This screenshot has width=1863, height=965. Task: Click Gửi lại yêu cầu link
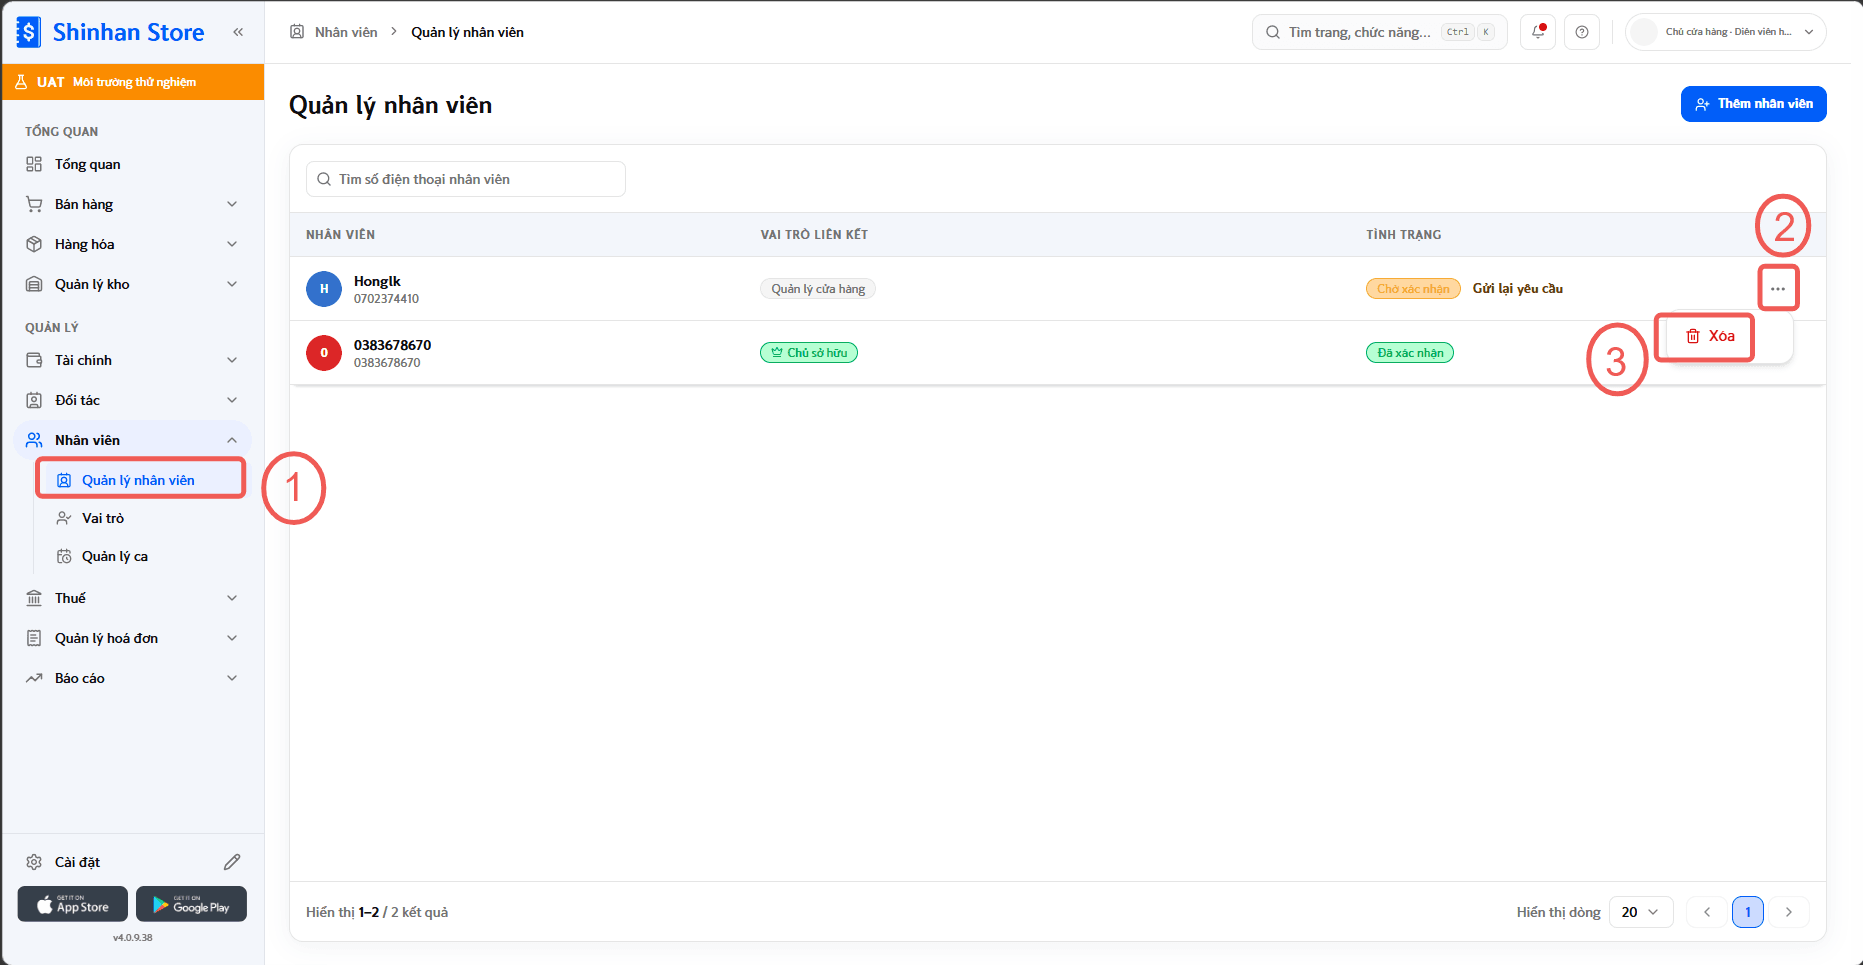(x=1518, y=289)
